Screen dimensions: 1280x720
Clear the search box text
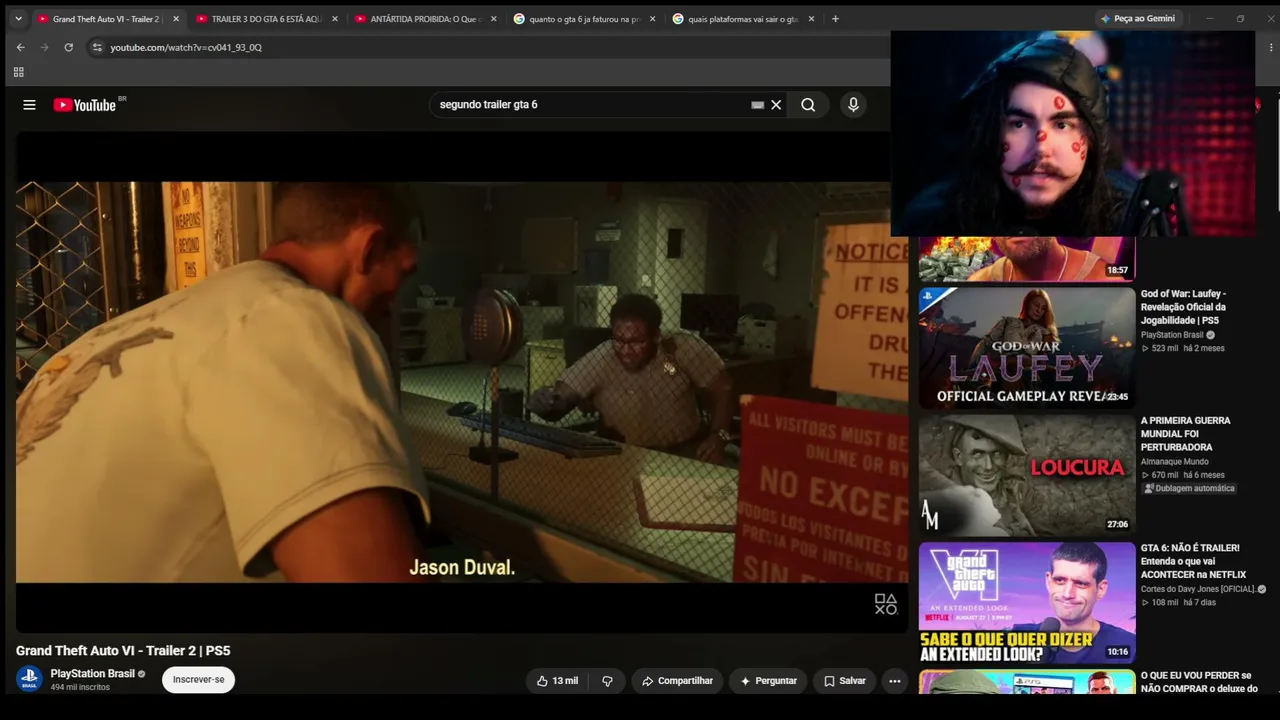click(776, 105)
